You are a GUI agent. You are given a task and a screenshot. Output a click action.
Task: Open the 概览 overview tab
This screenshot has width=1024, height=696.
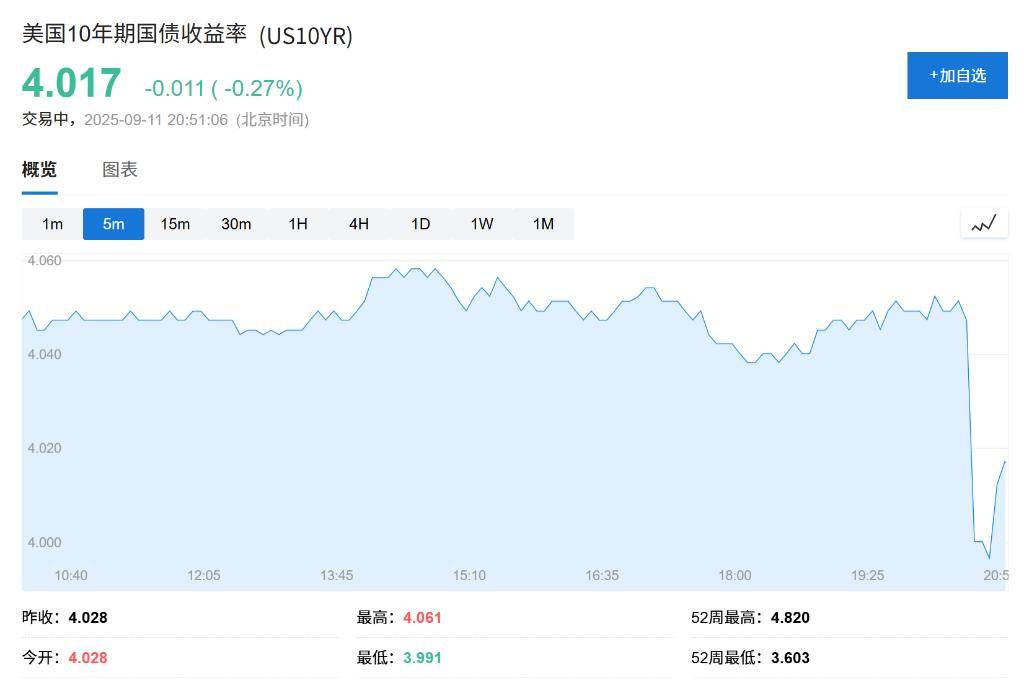39,170
